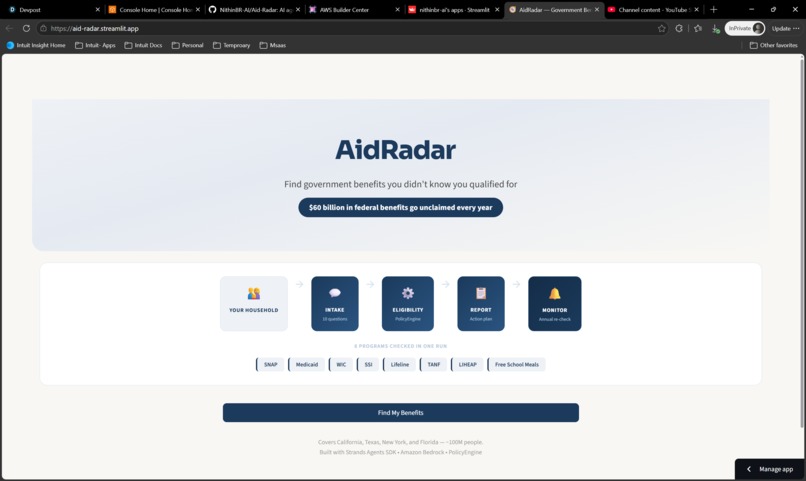The width and height of the screenshot is (806, 481).
Task: Select the Free School Meals chip
Action: click(517, 364)
